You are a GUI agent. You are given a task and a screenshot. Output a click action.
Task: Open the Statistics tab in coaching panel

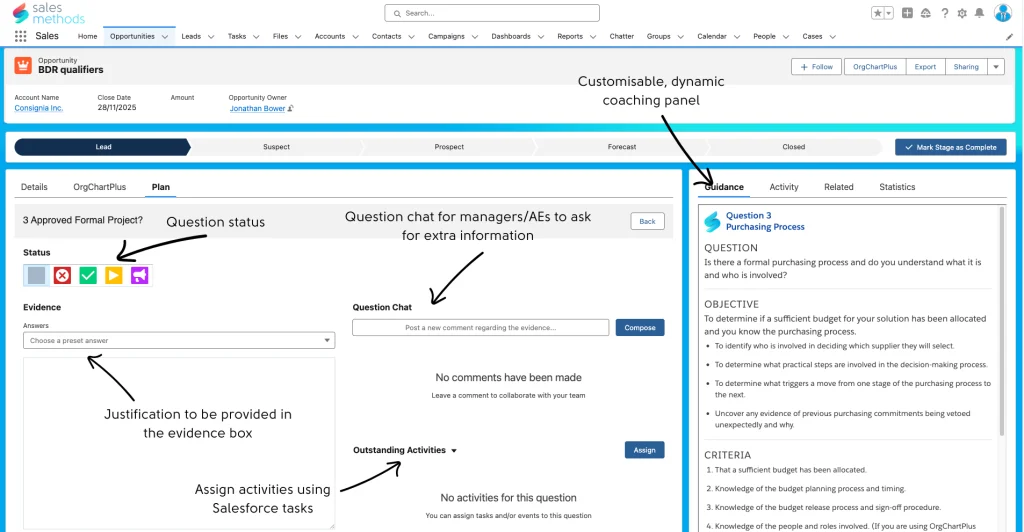(x=897, y=187)
